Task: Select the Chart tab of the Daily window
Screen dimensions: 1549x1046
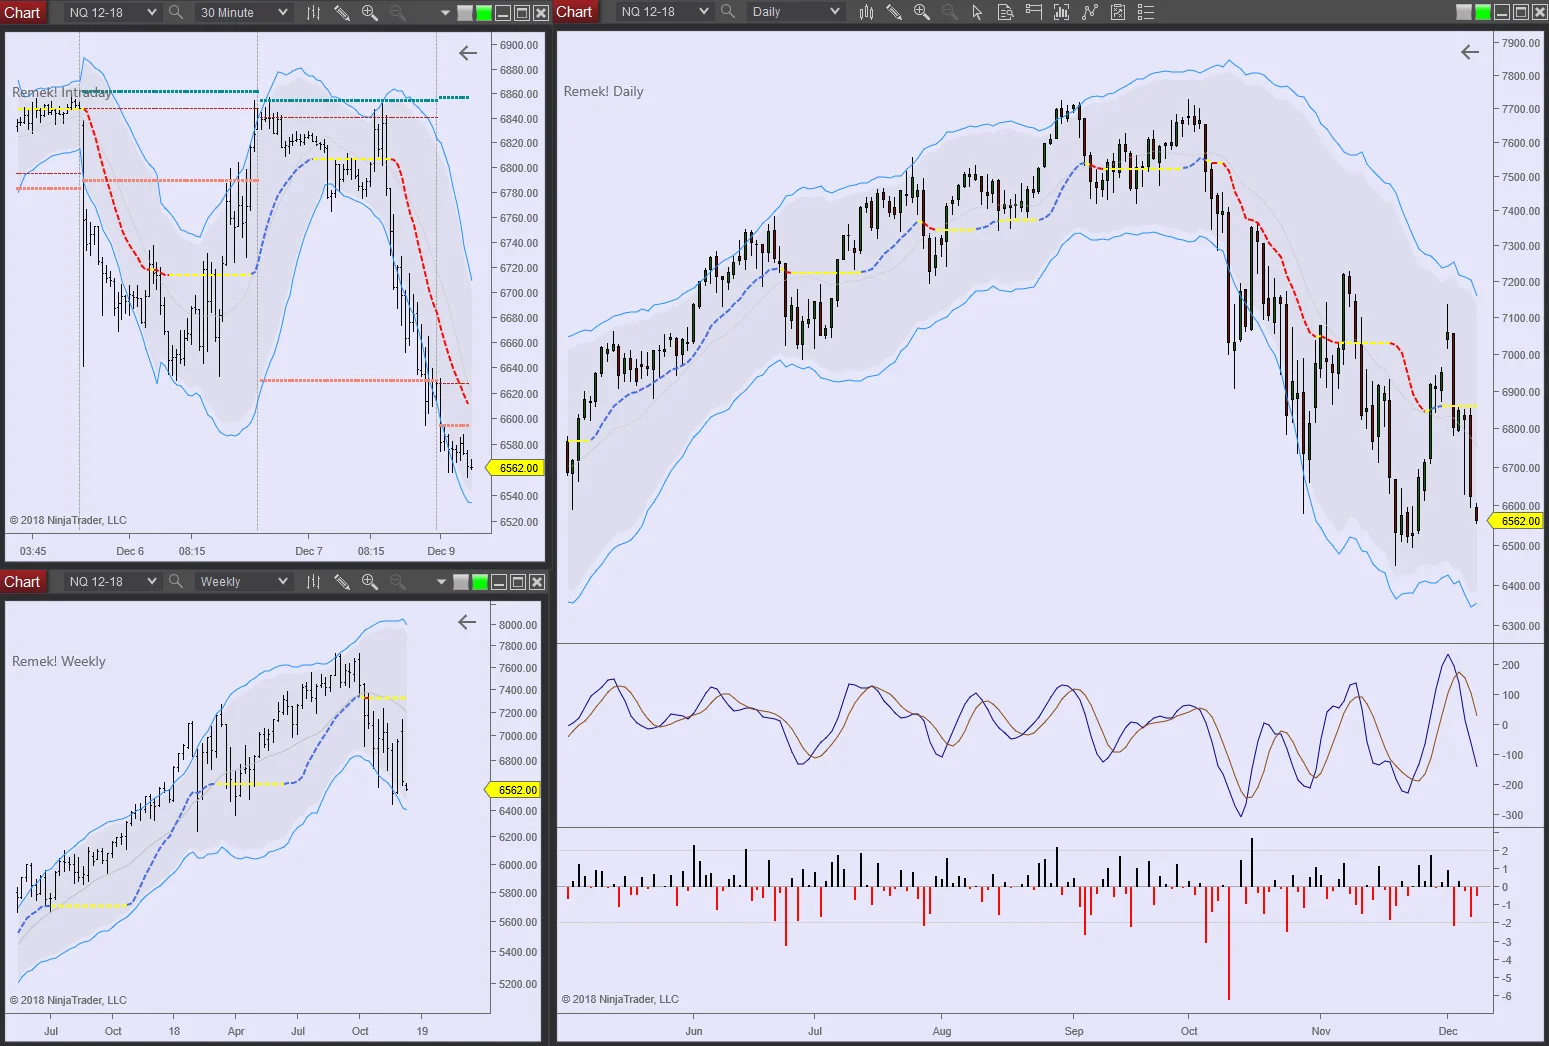Action: pyautogui.click(x=574, y=12)
